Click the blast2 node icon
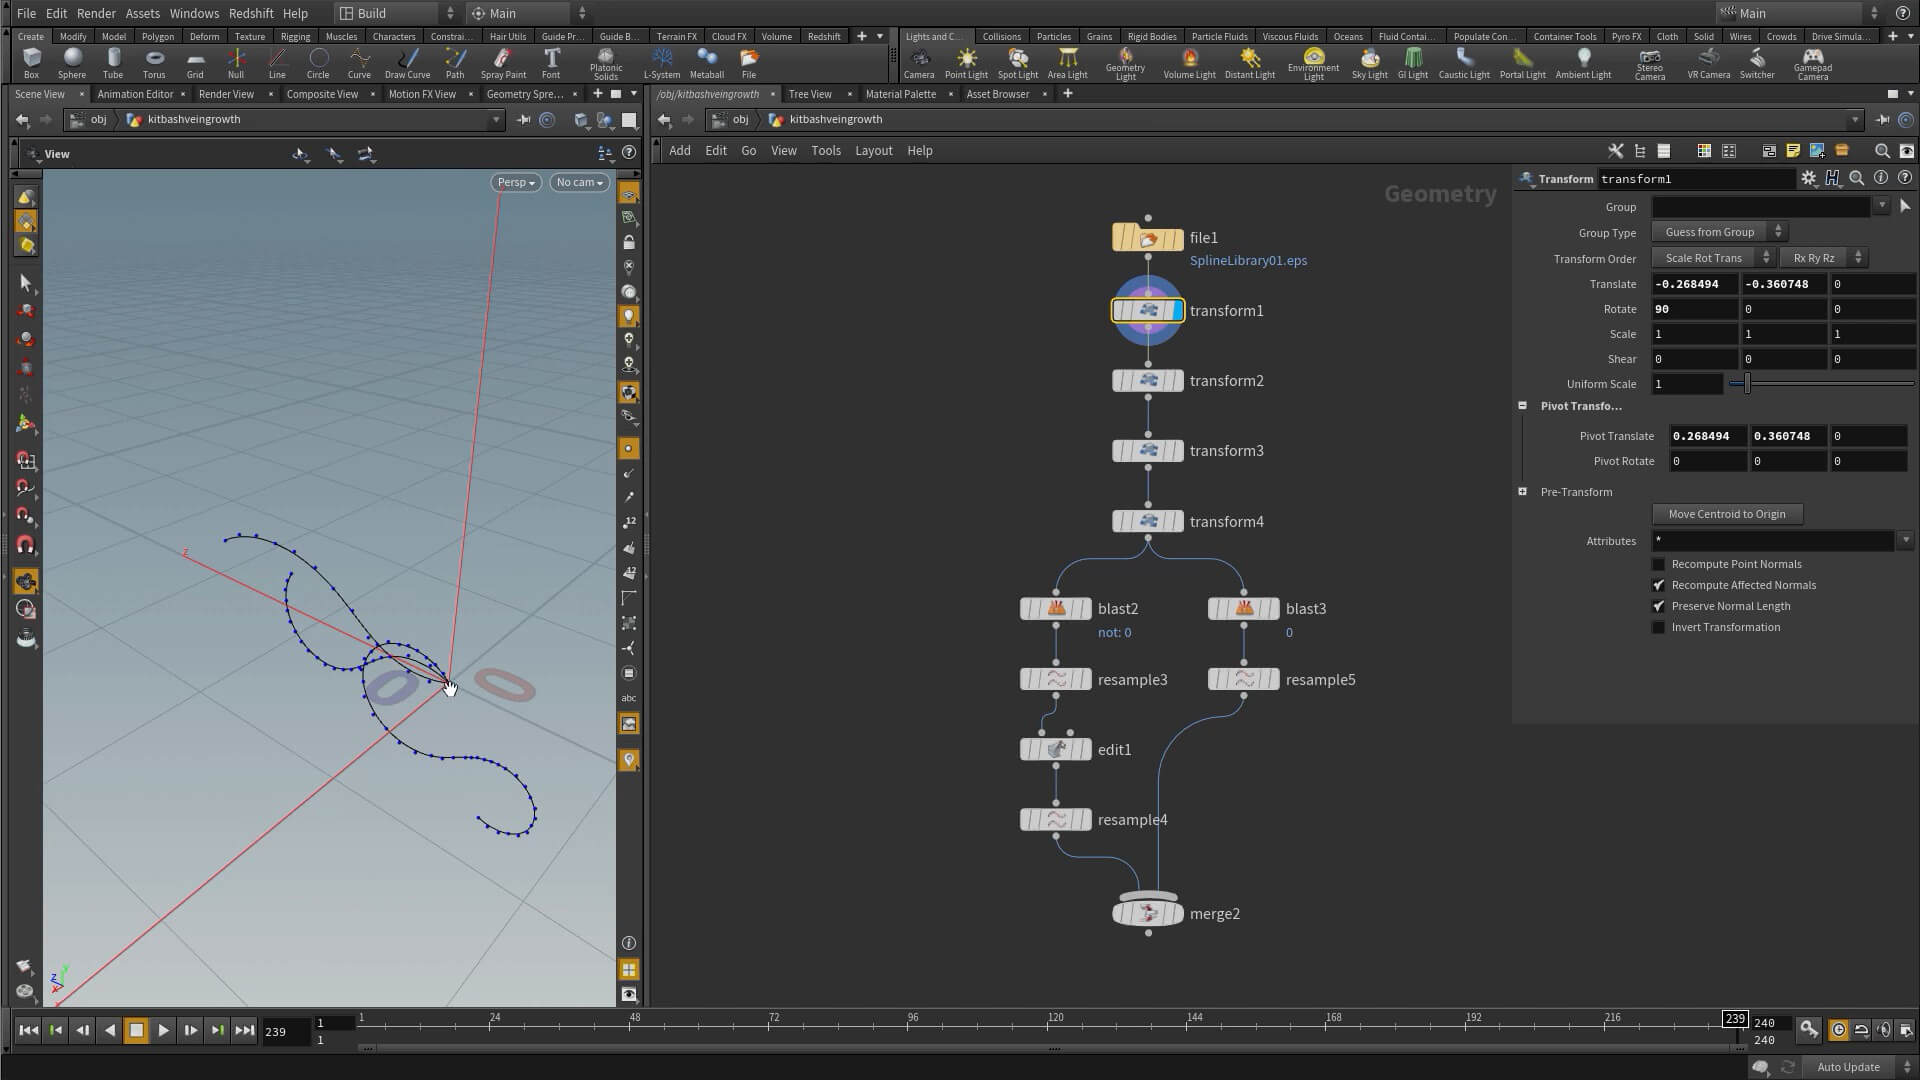This screenshot has height=1080, width=1920. [x=1056, y=608]
